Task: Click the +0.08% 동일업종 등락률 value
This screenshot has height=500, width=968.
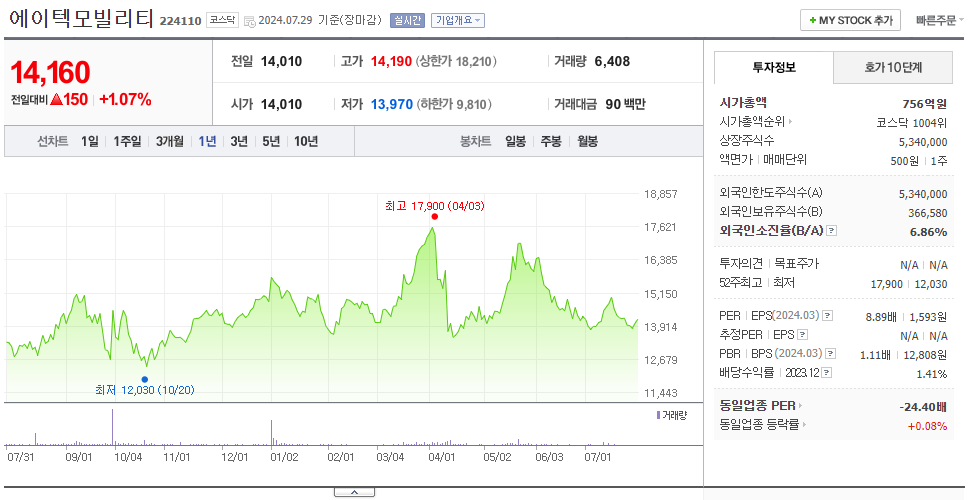Action: (927, 425)
